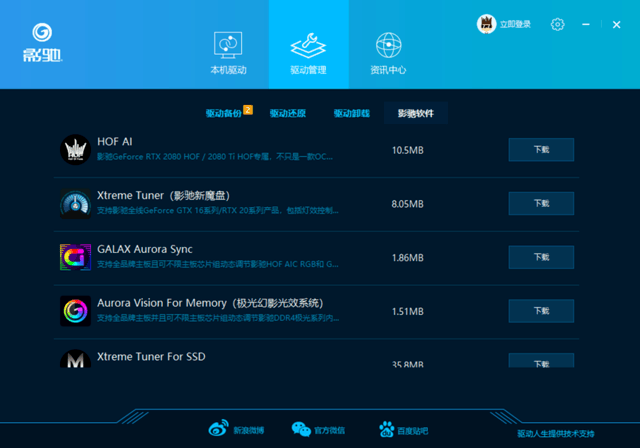Click Xtreme Tuner (影驰新魔盘) title
The width and height of the screenshot is (640, 448).
(x=164, y=195)
